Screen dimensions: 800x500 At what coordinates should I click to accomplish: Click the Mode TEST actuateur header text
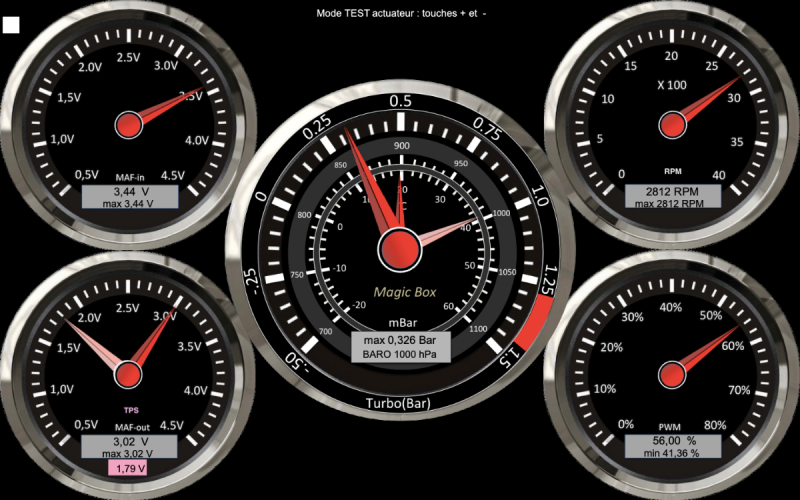(400, 15)
